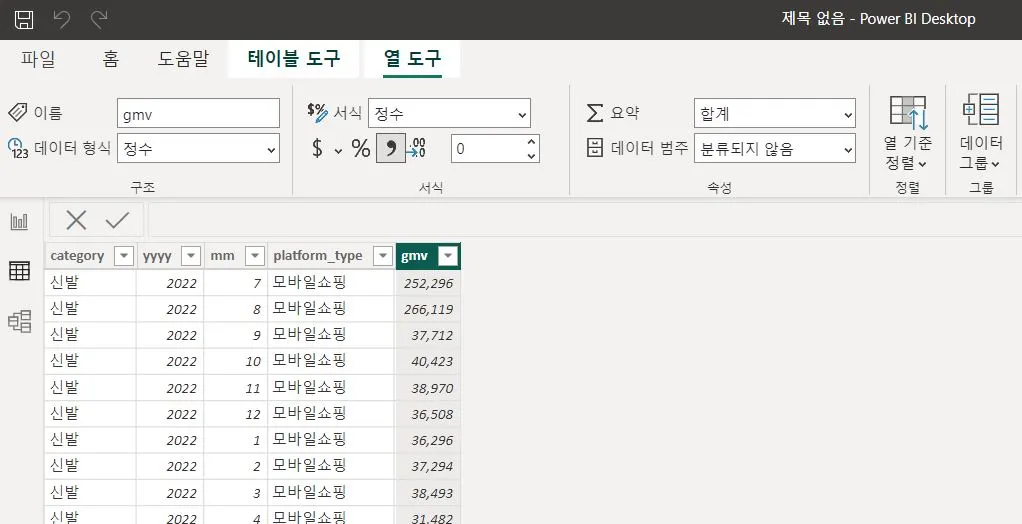
Task: Open the mm column filter dropdown
Action: 255,256
